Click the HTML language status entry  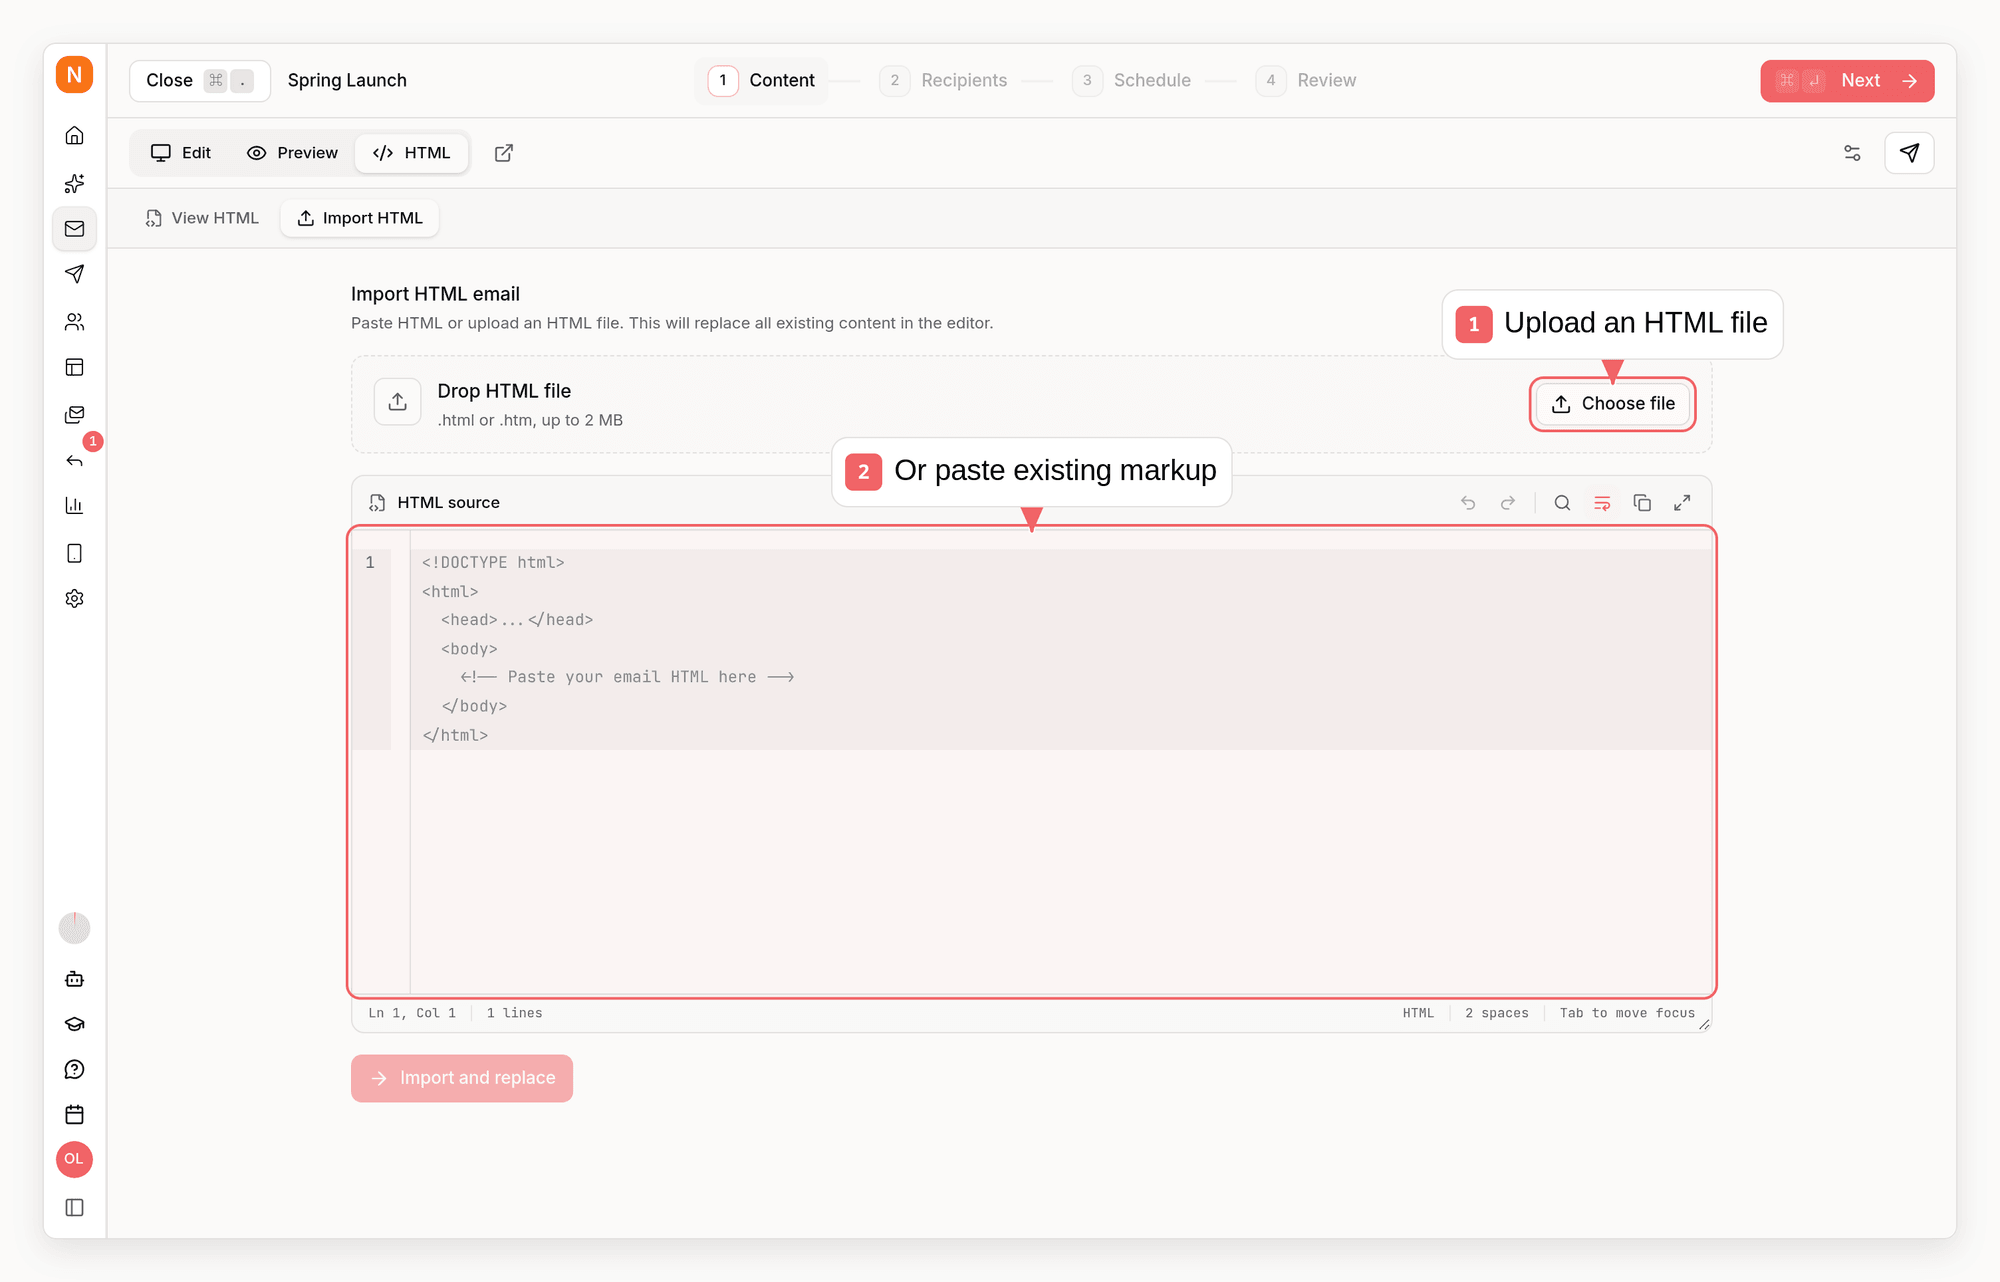point(1418,1013)
